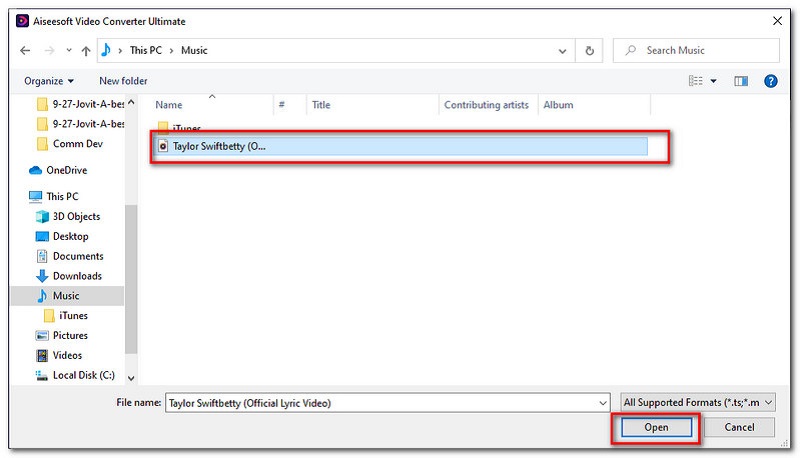Click the Documents icon in sidebar
The width and height of the screenshot is (800, 458).
(42, 256)
